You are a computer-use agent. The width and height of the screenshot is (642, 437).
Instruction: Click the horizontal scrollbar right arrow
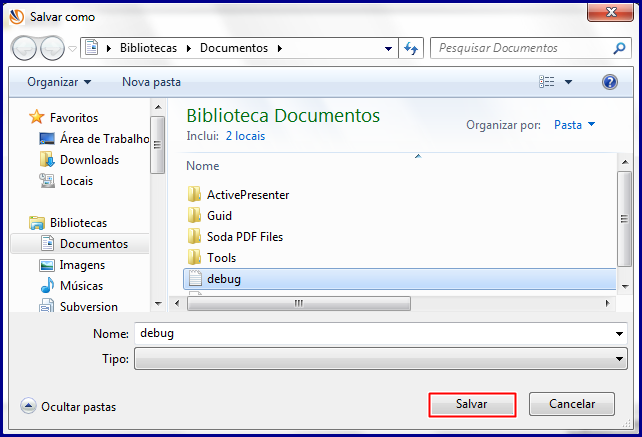(x=608, y=303)
